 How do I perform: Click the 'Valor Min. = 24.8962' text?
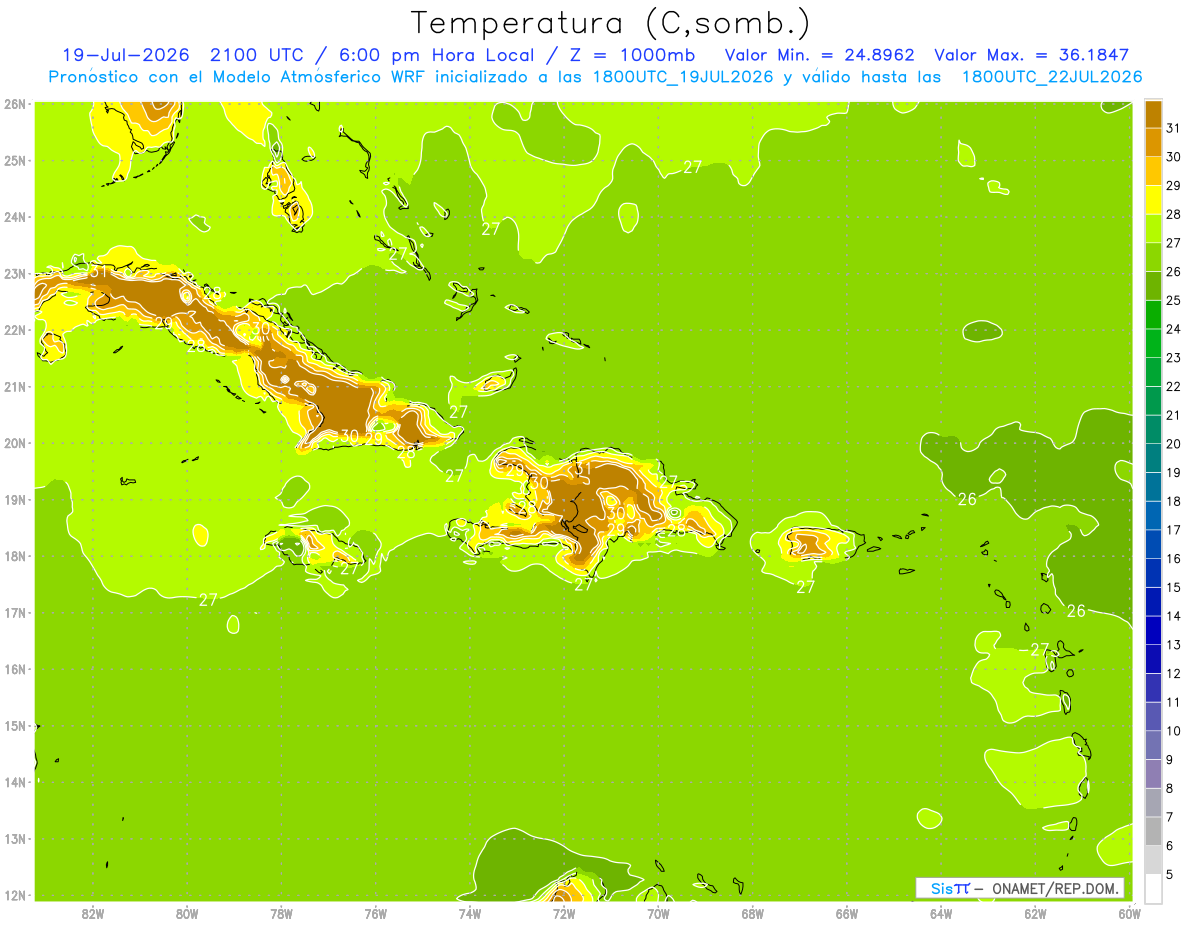coord(821,55)
